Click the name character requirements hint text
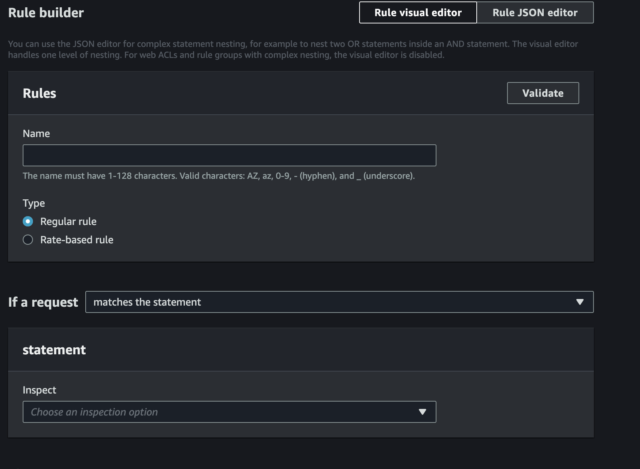The height and width of the screenshot is (469, 640). point(218,176)
